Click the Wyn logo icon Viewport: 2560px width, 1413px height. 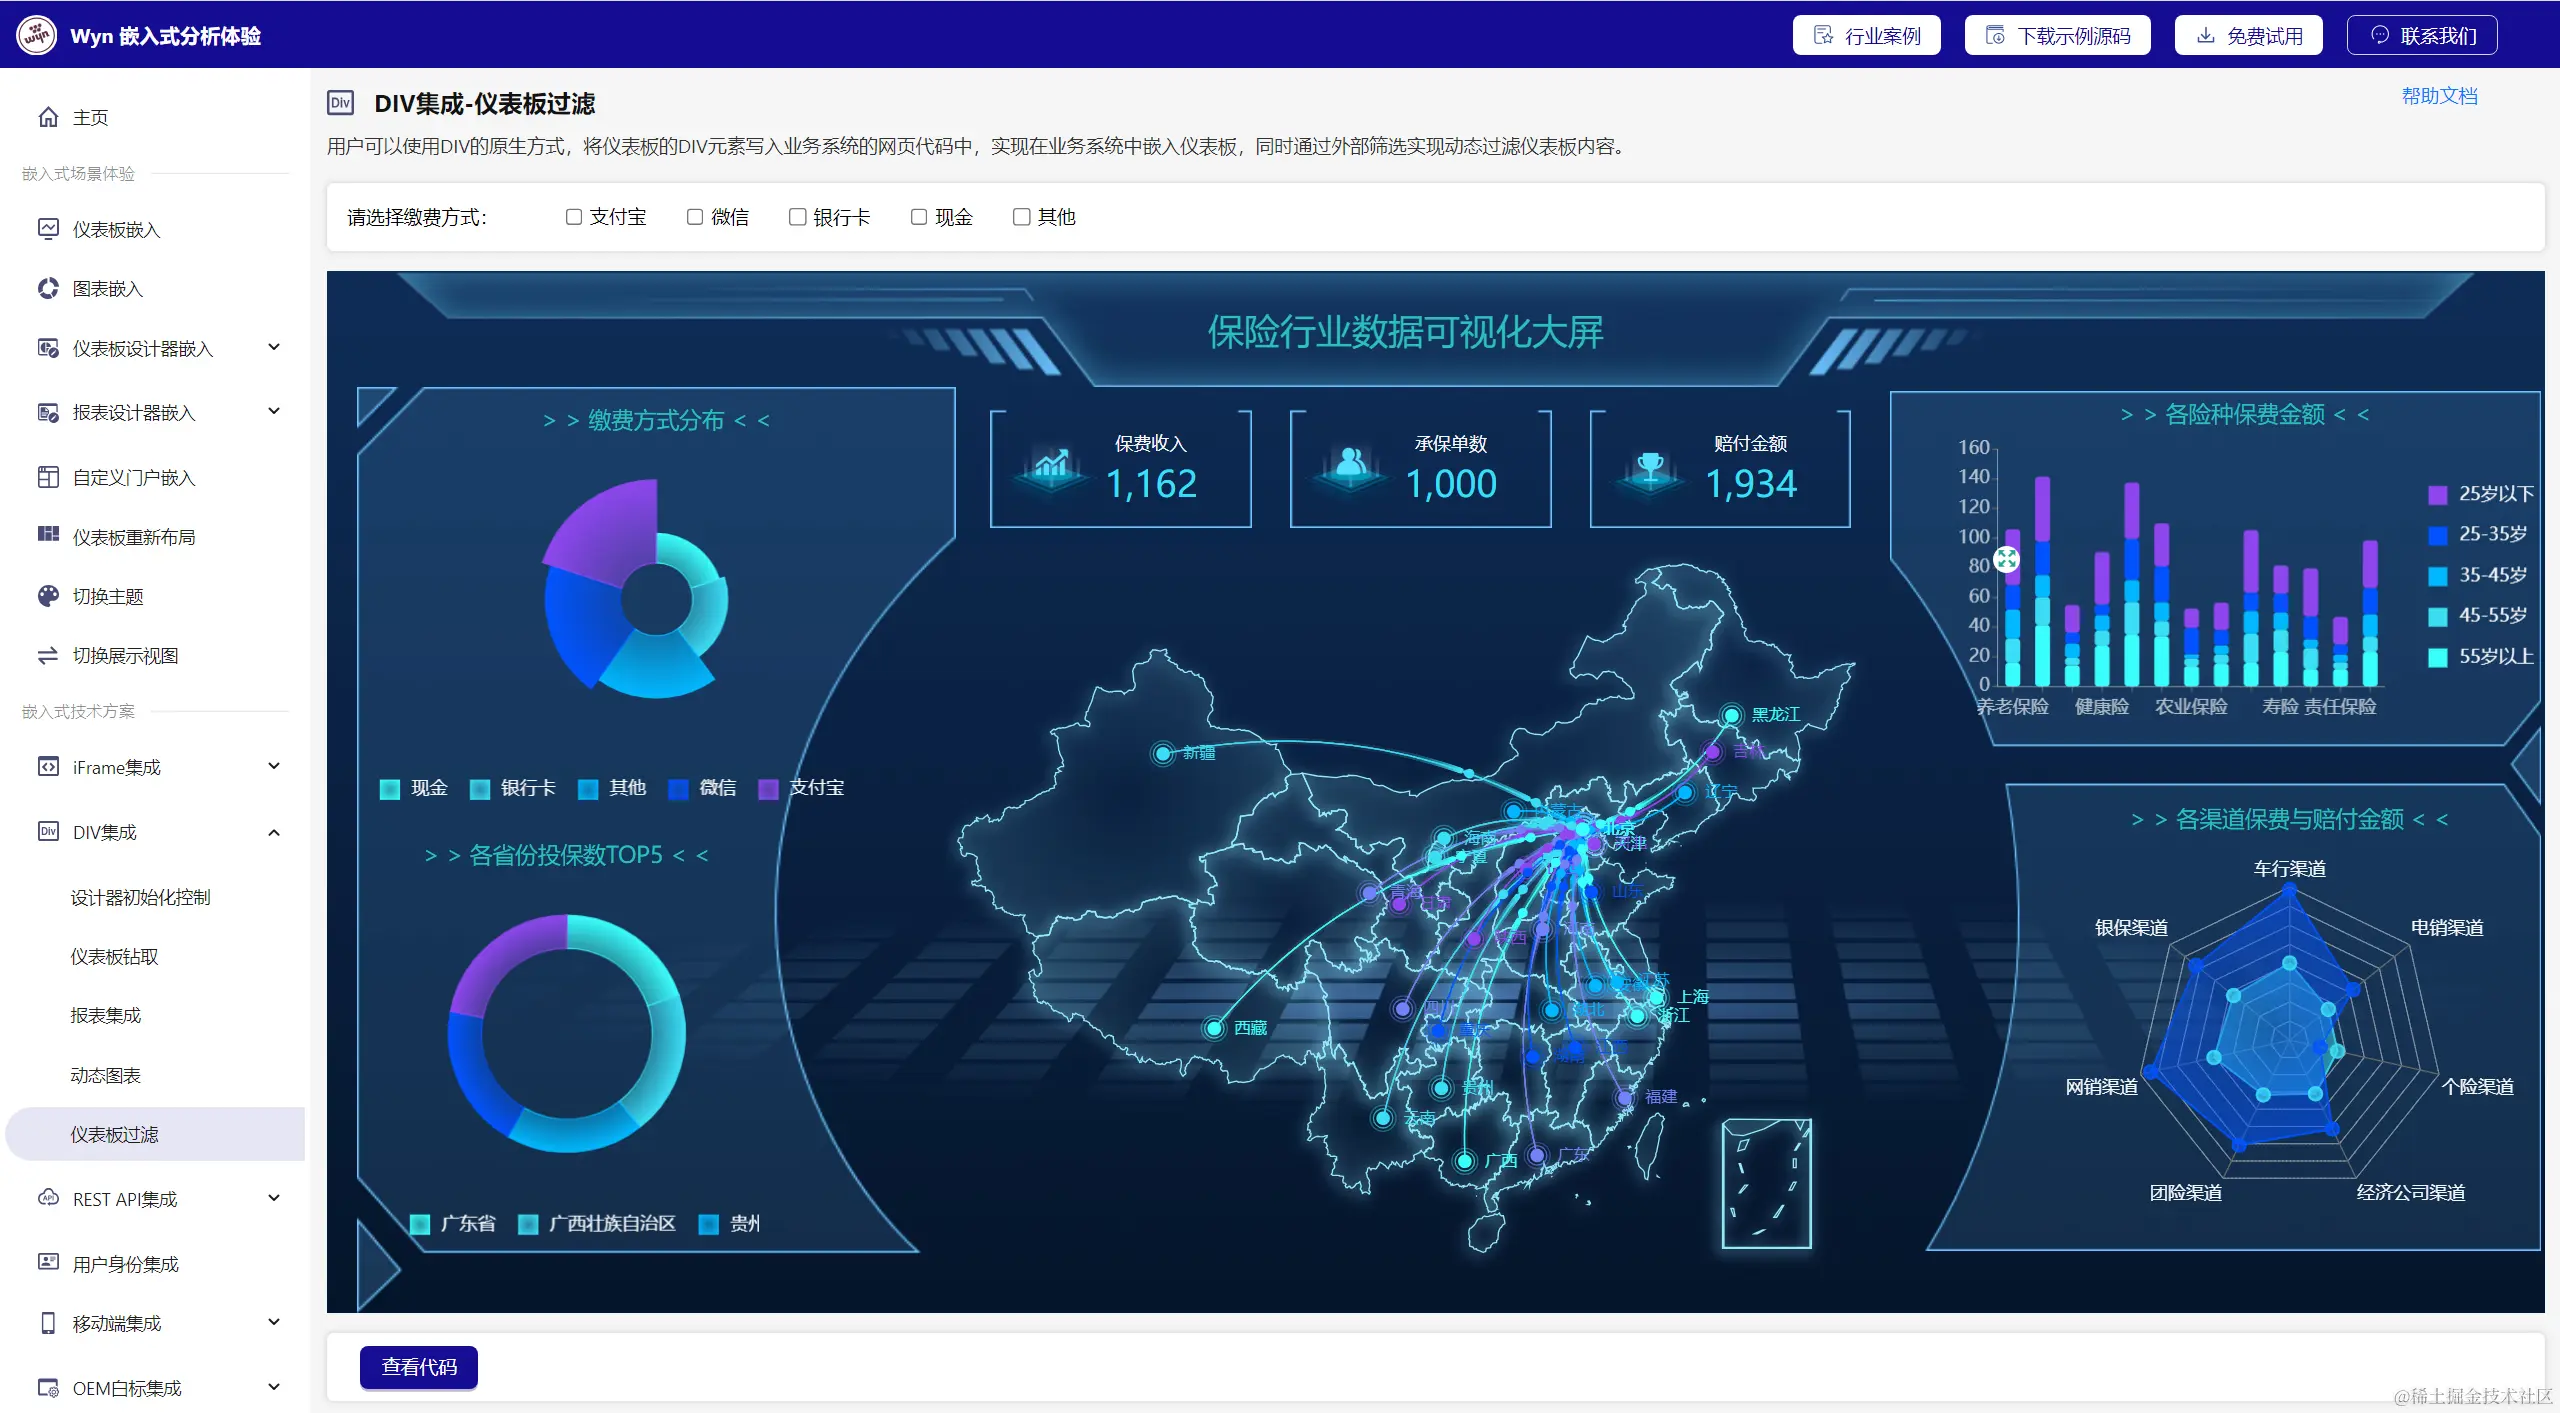pos(37,36)
